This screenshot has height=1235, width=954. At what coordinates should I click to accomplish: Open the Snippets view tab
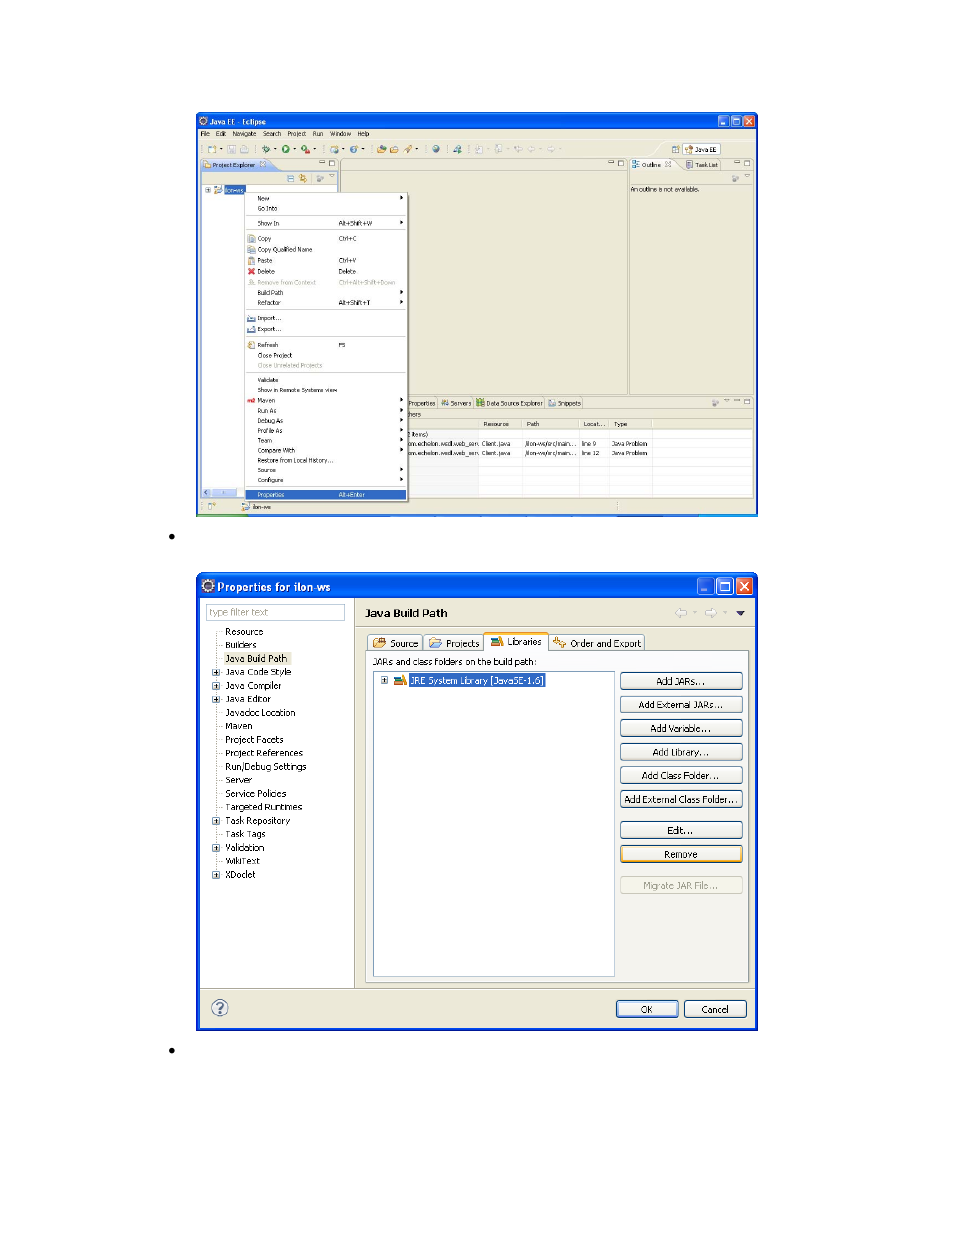pyautogui.click(x=565, y=403)
